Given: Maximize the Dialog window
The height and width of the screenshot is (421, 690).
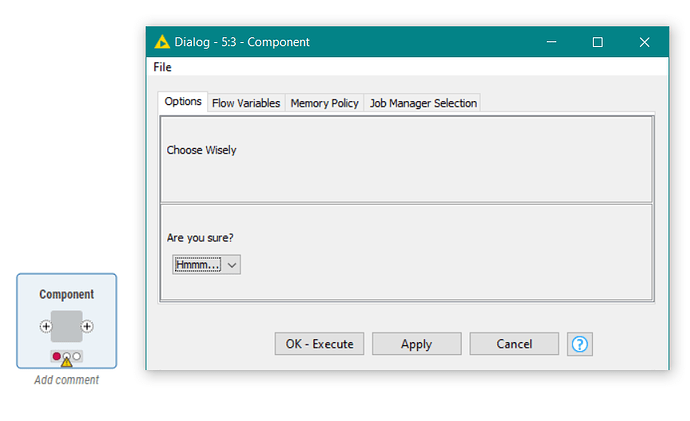Looking at the screenshot, I should click(597, 42).
